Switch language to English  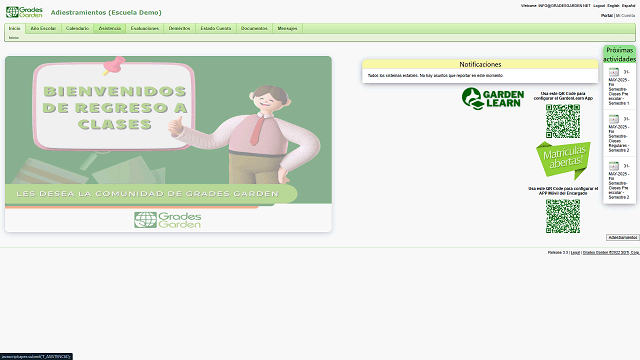coord(613,6)
